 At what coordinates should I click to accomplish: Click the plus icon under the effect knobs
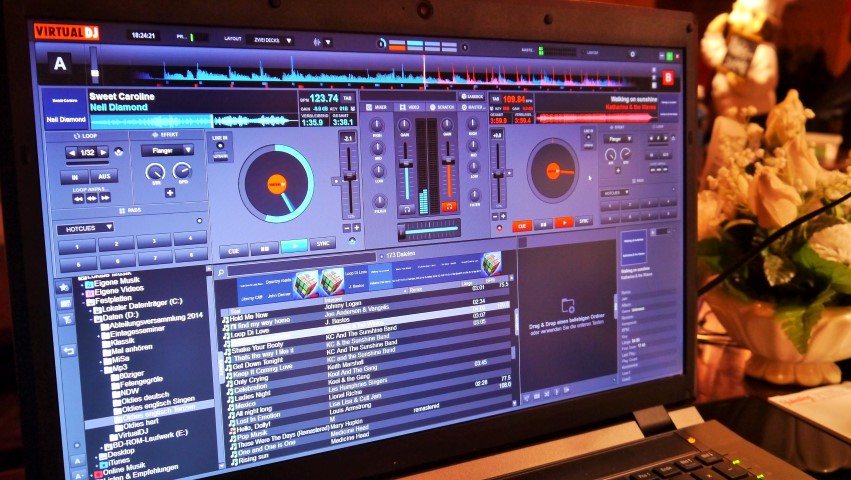[169, 193]
